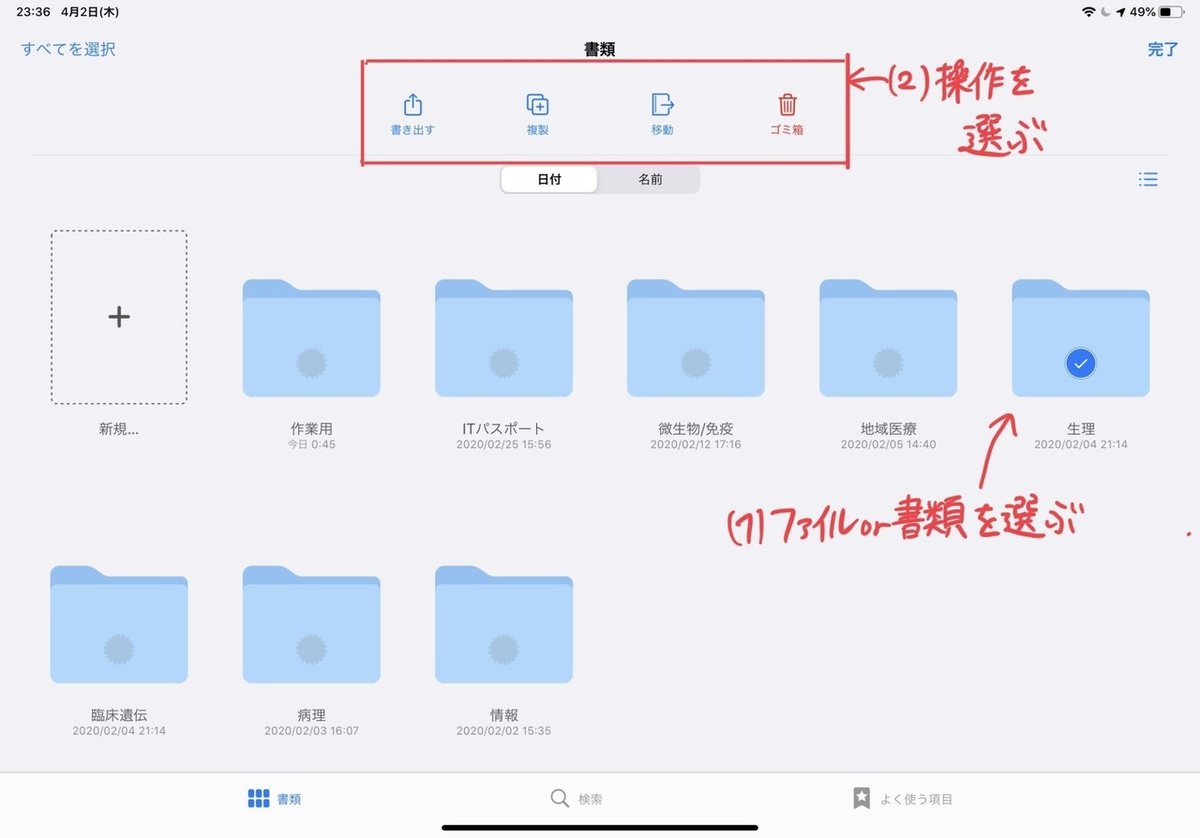Select the ITパスポート folder

tap(503, 335)
